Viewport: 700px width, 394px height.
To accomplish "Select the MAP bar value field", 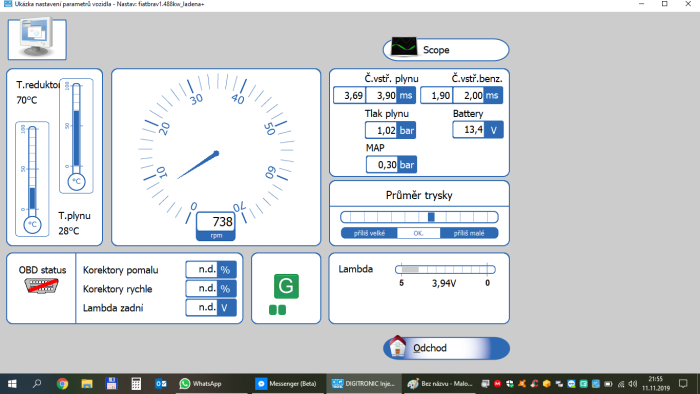I will [391, 165].
